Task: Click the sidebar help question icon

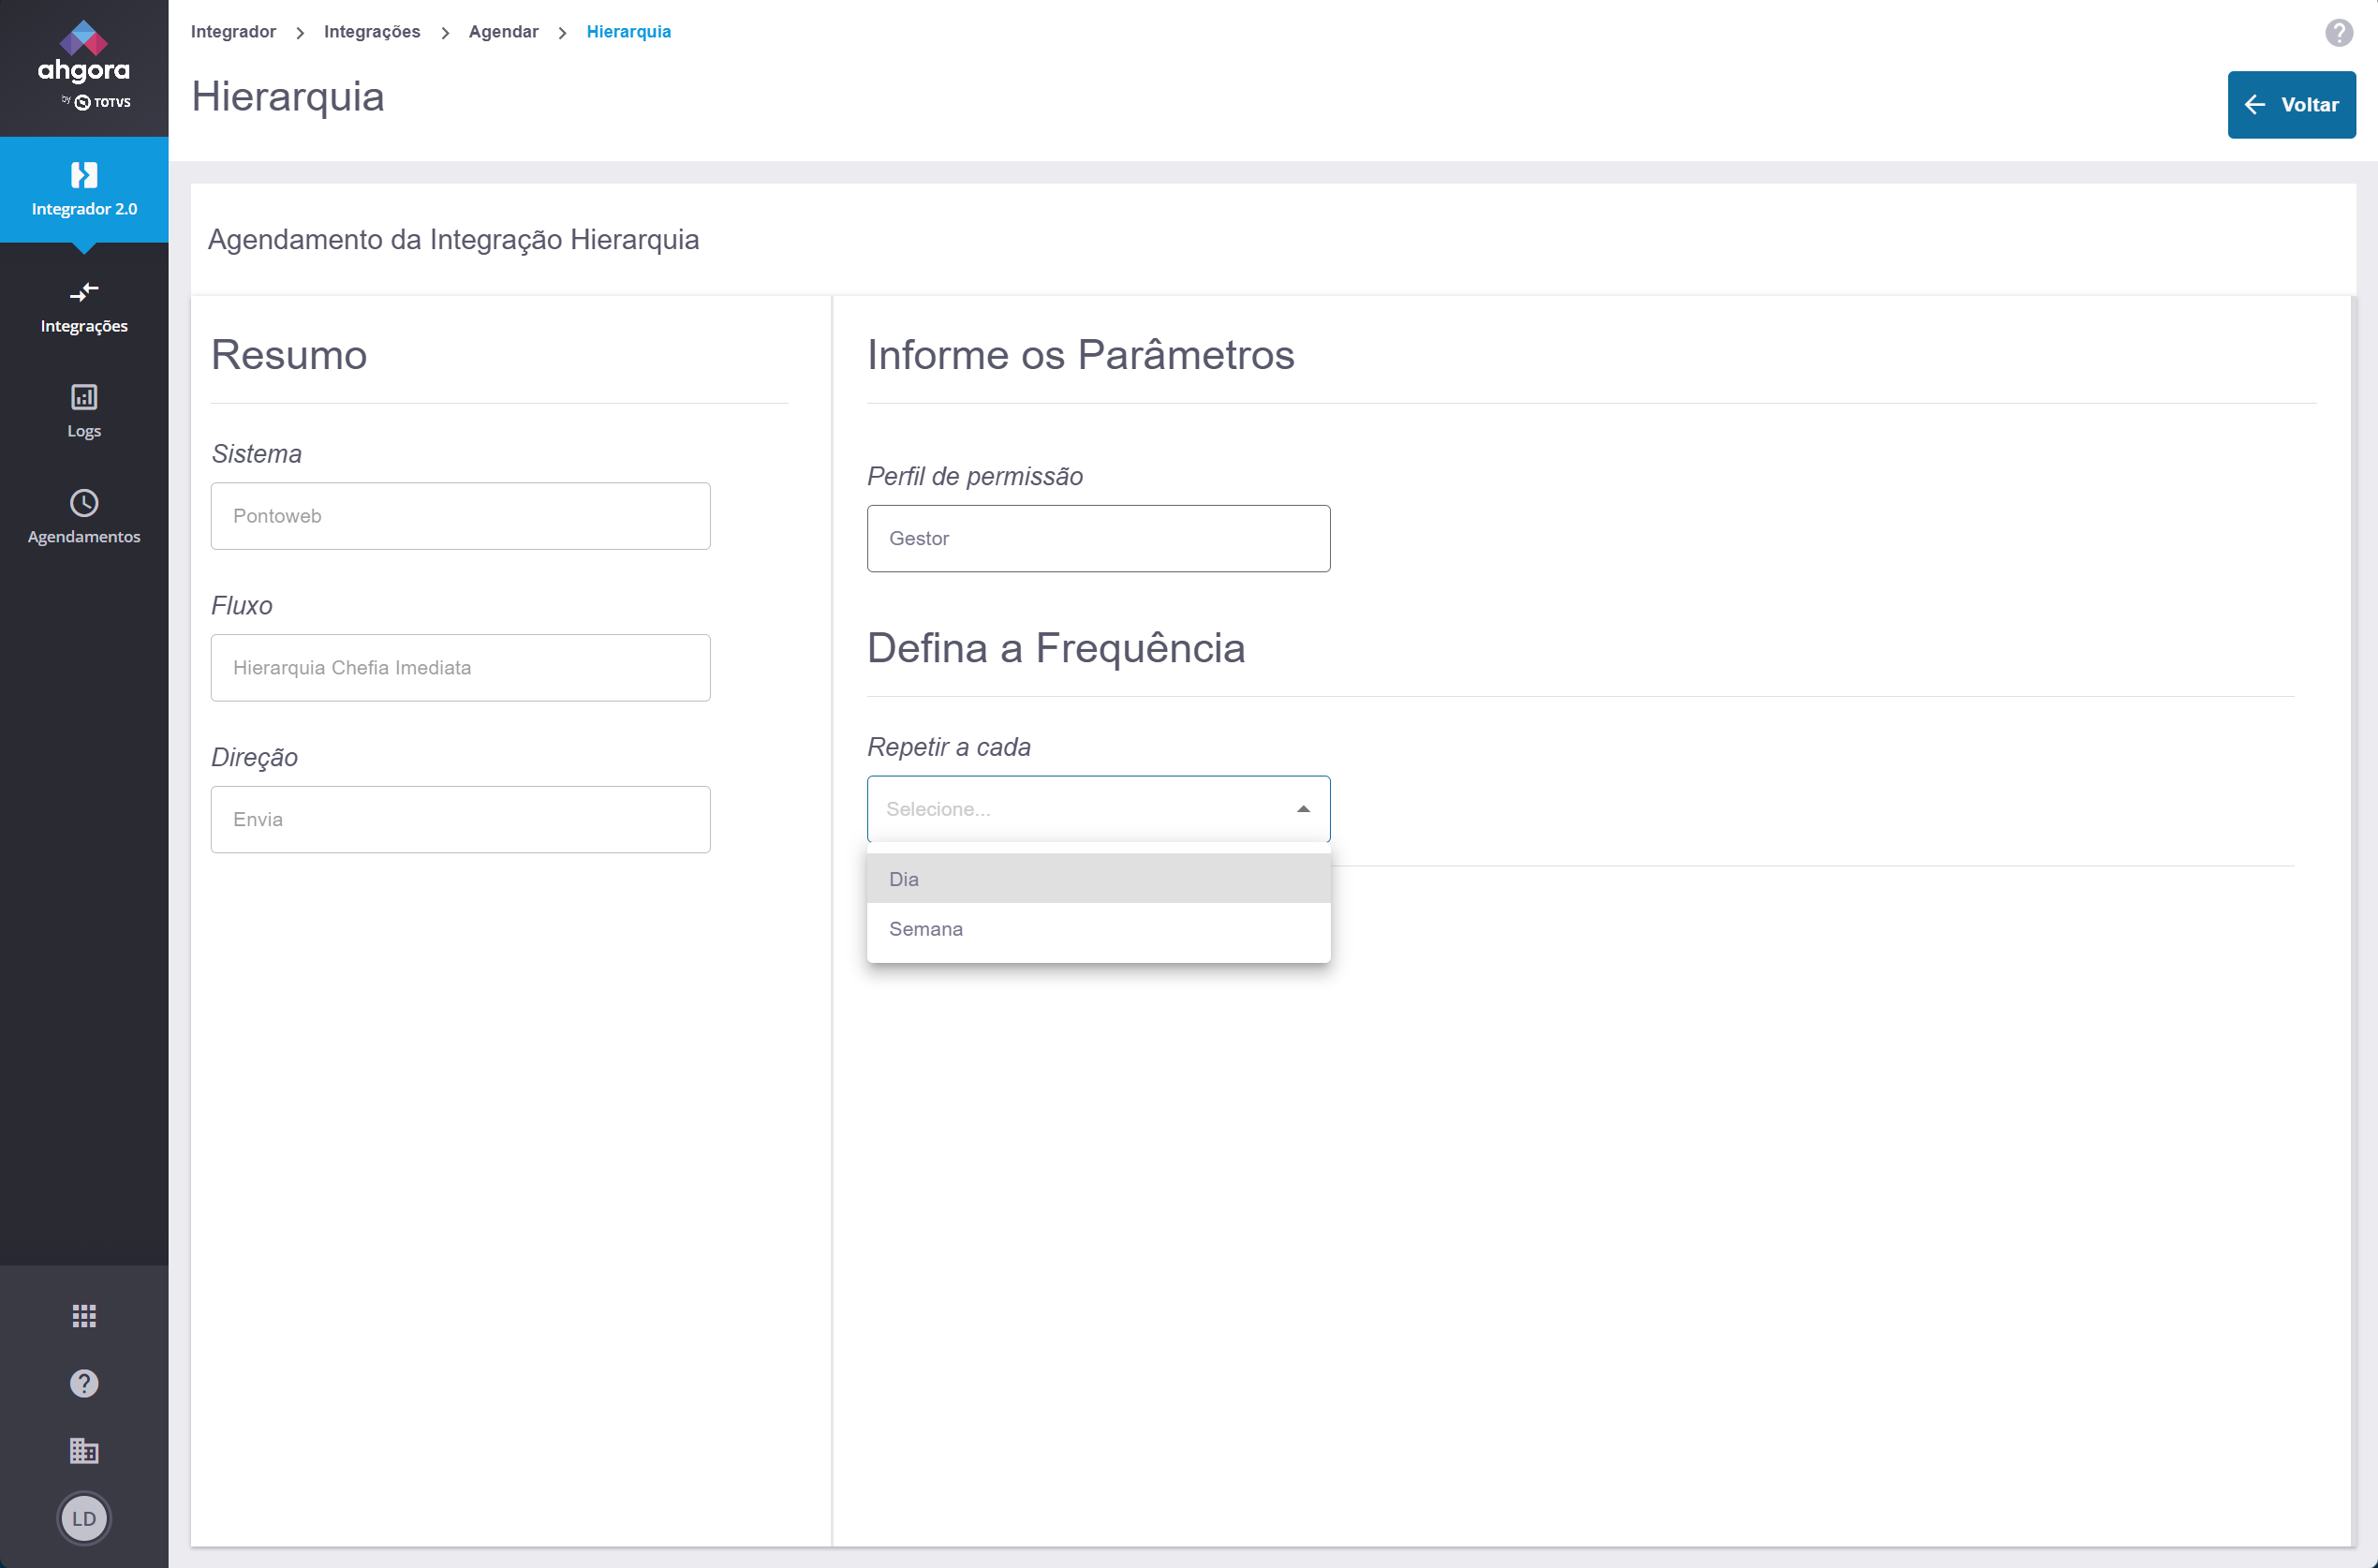Action: (x=84, y=1383)
